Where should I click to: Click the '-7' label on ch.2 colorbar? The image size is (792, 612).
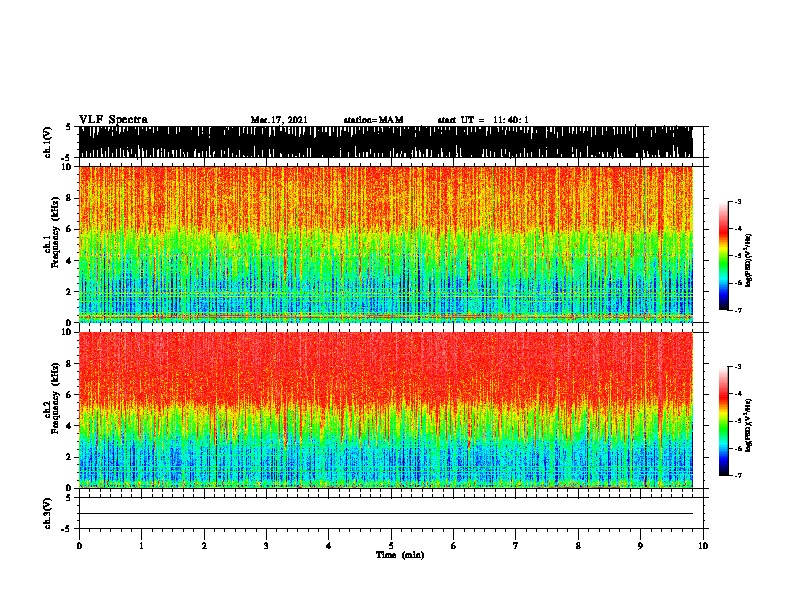point(738,476)
